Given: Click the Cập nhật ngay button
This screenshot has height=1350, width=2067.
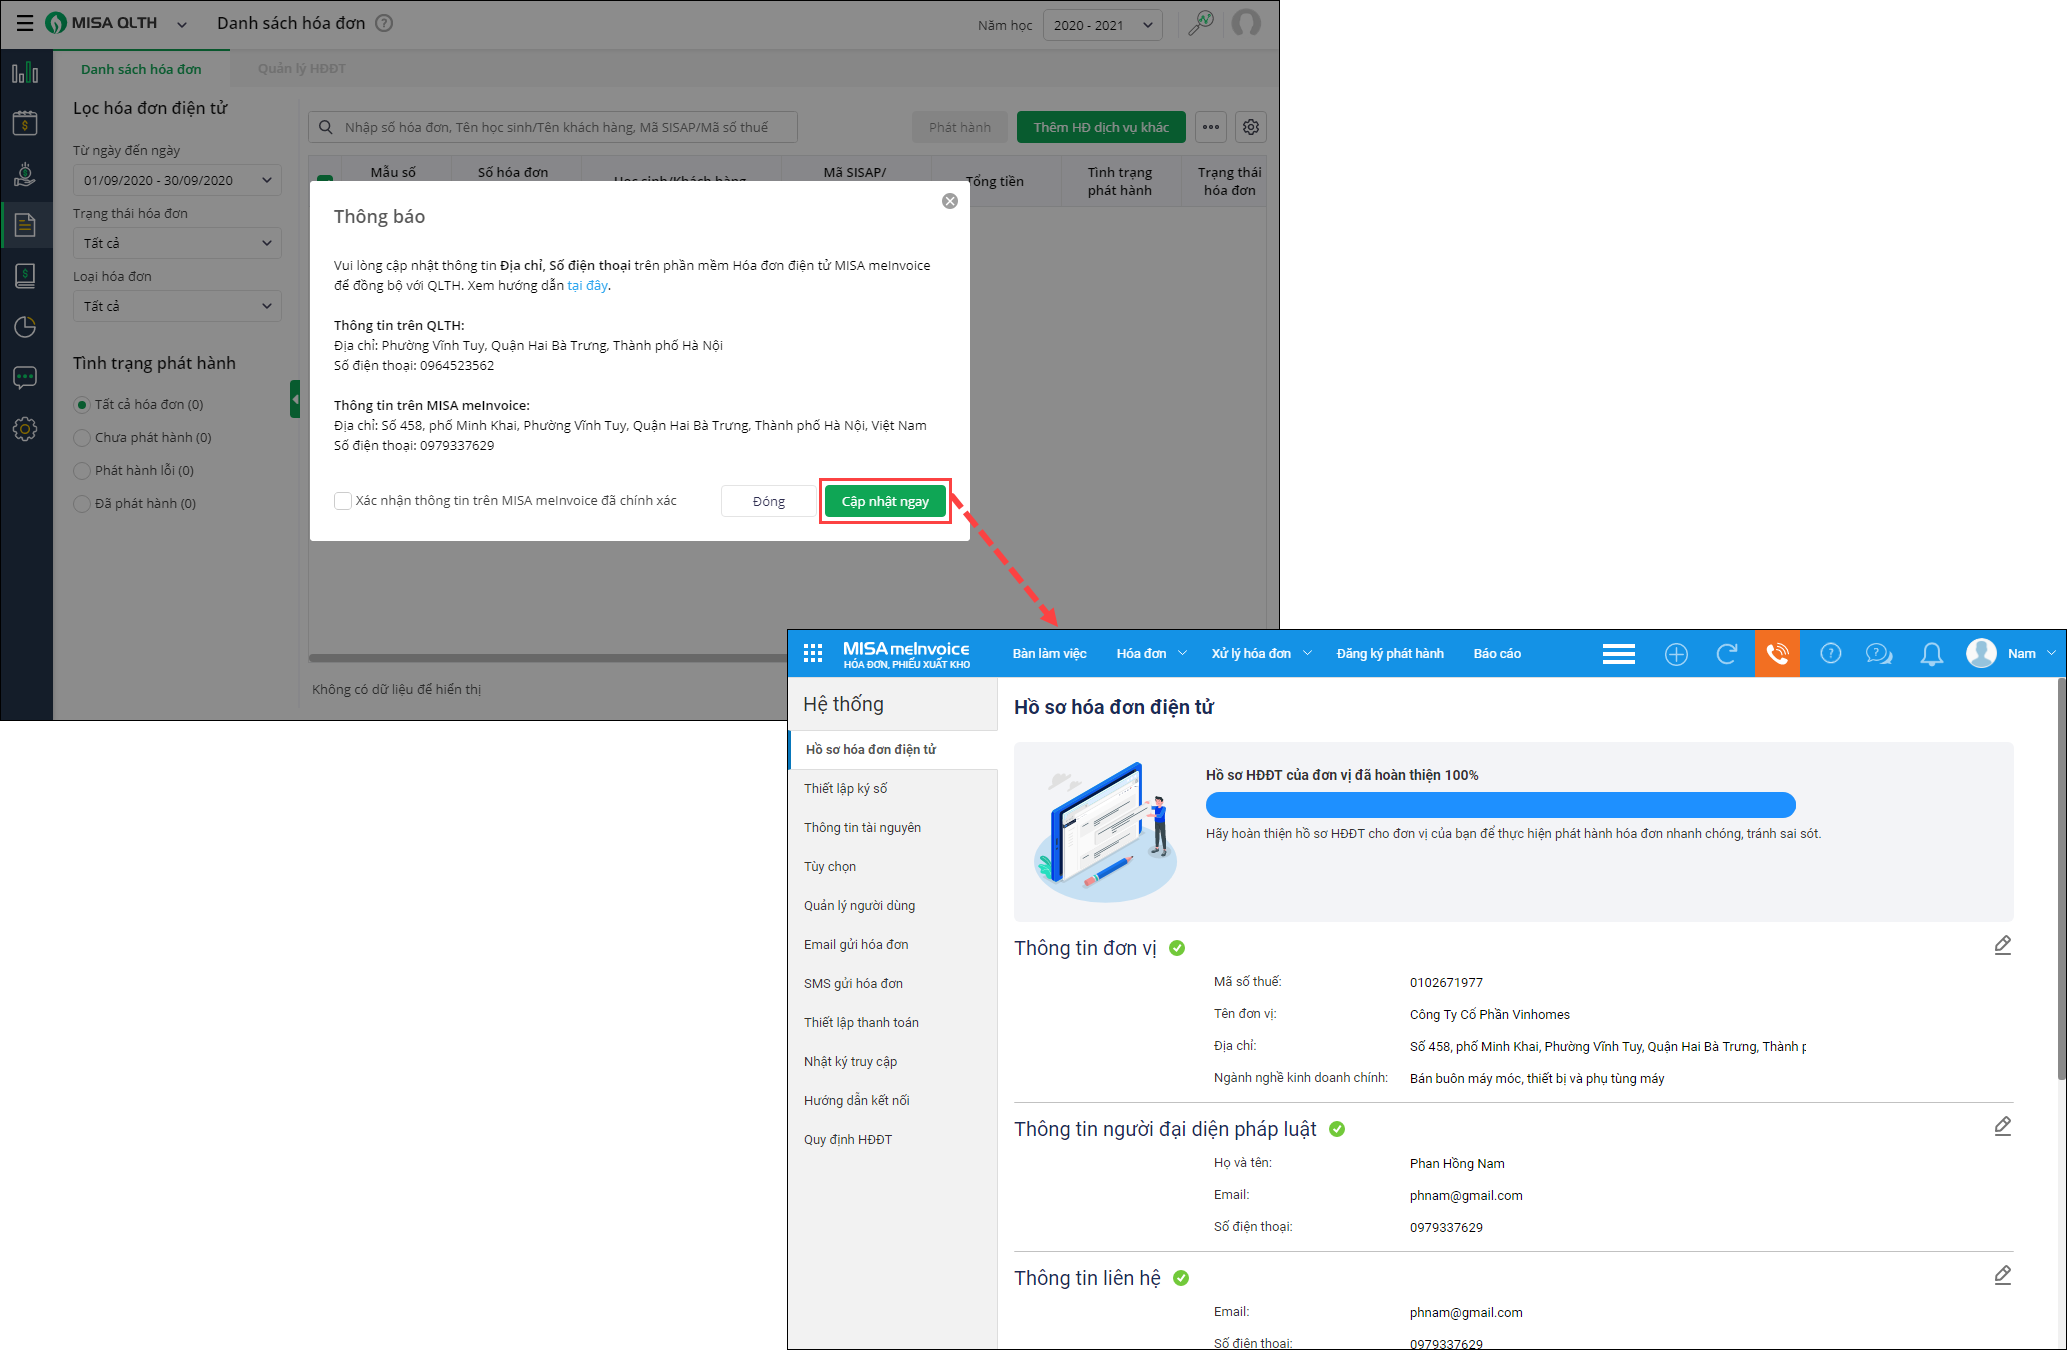Looking at the screenshot, I should pos(885,501).
